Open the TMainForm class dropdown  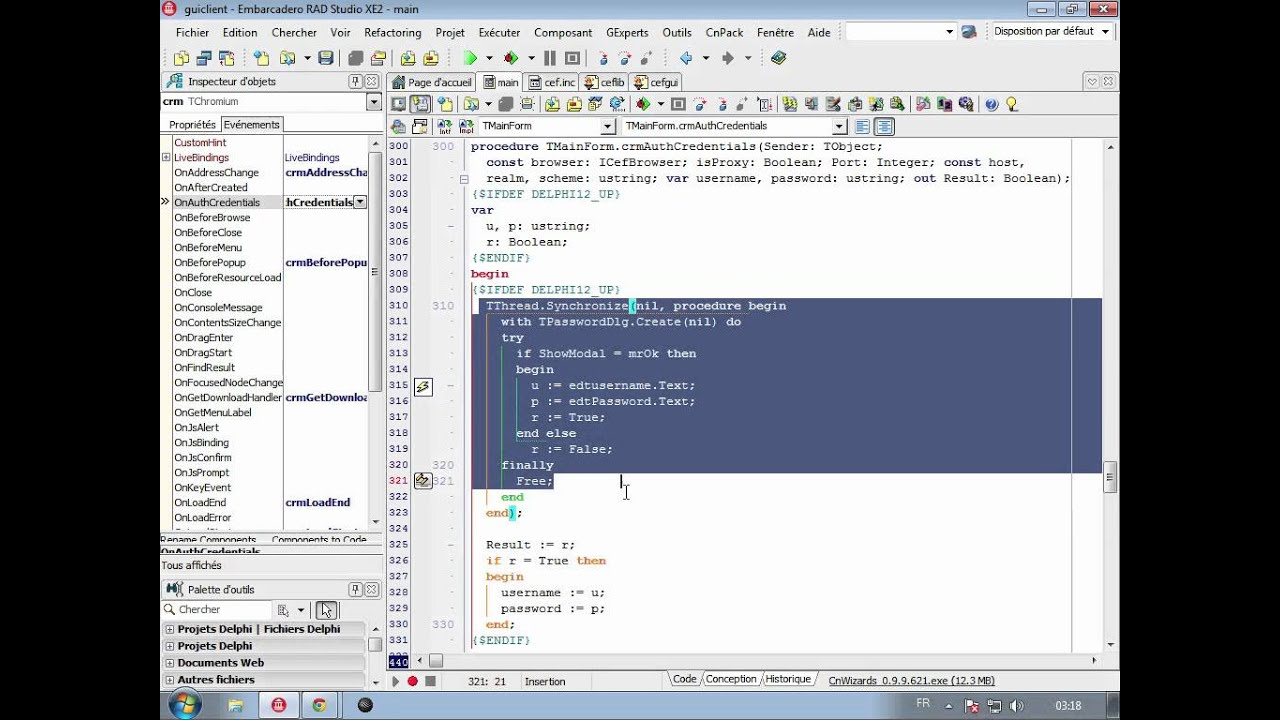point(607,126)
